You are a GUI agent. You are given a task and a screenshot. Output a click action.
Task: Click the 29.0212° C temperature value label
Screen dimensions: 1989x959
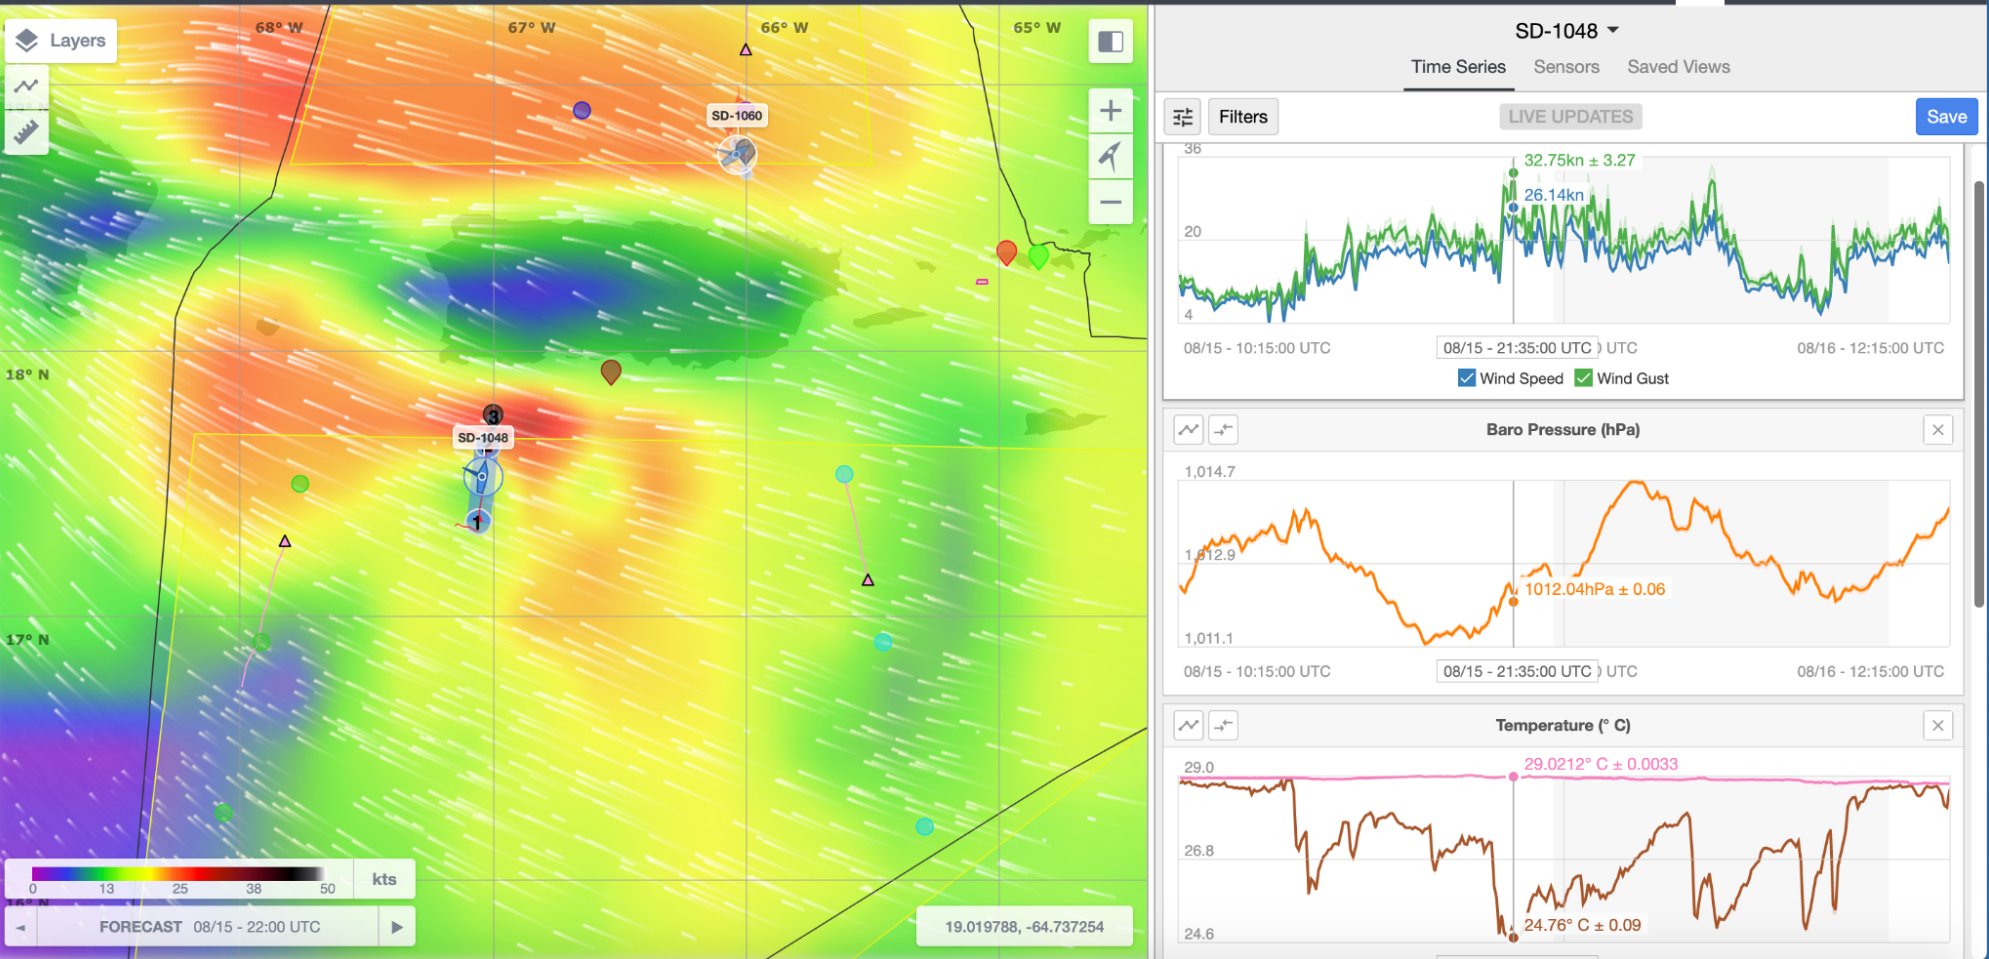(x=1600, y=764)
